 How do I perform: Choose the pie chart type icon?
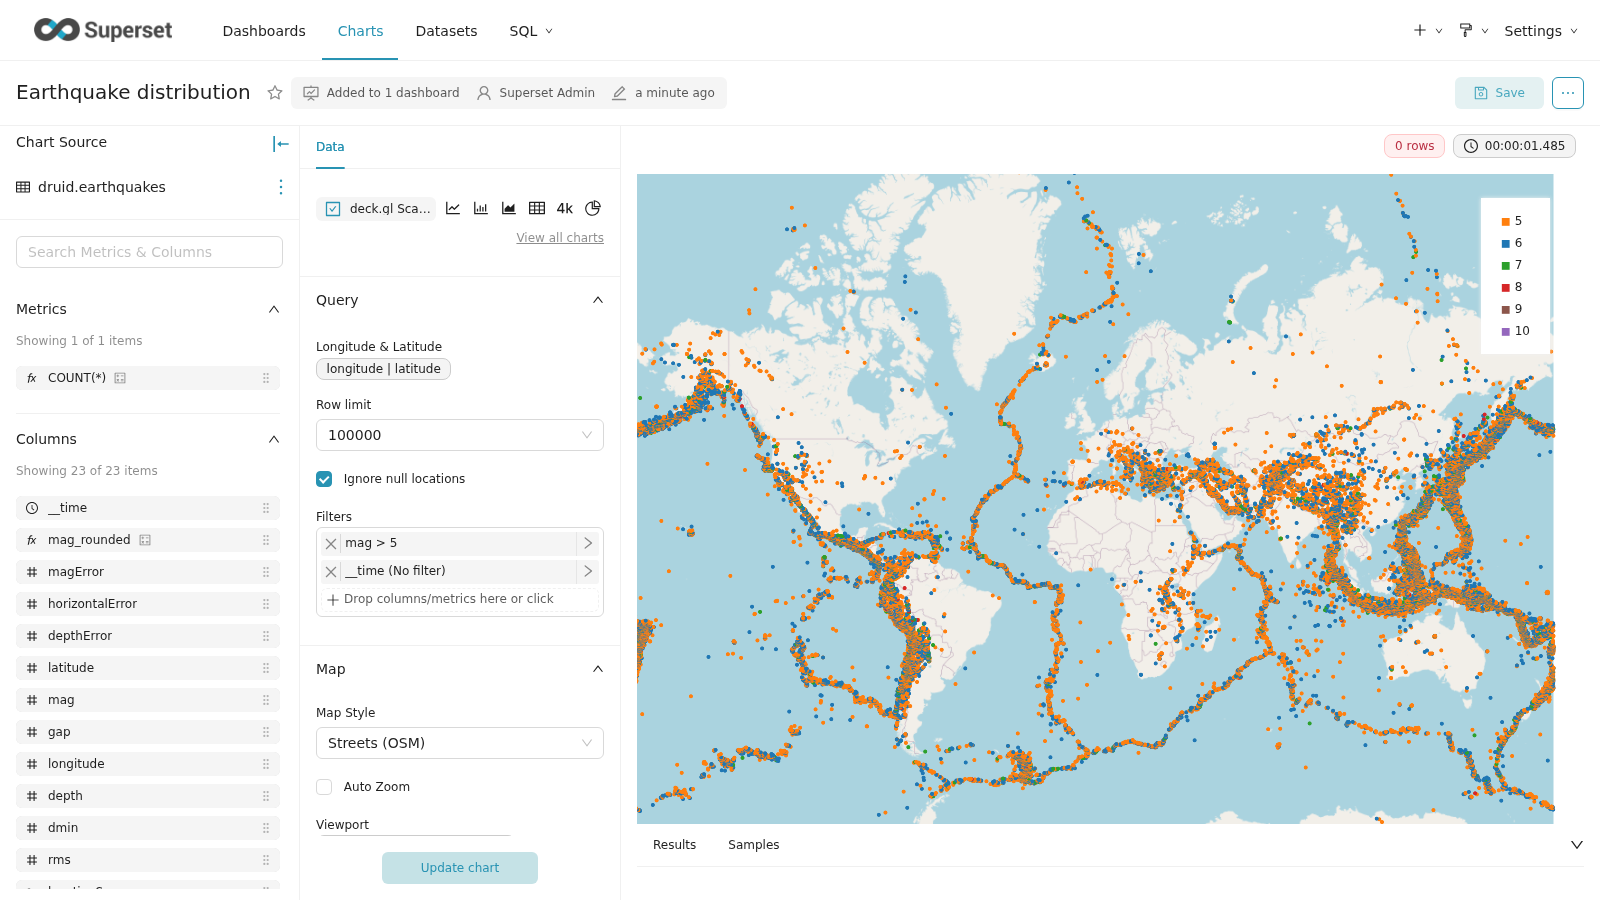[593, 208]
